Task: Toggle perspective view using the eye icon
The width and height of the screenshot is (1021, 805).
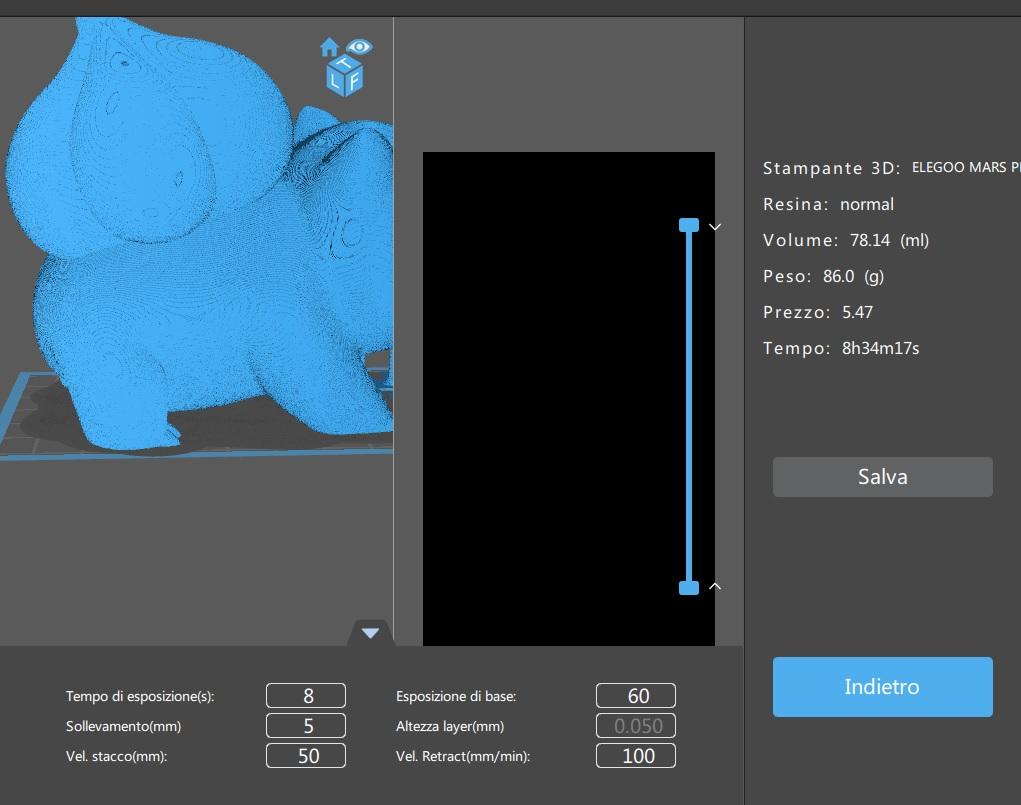Action: click(x=359, y=46)
